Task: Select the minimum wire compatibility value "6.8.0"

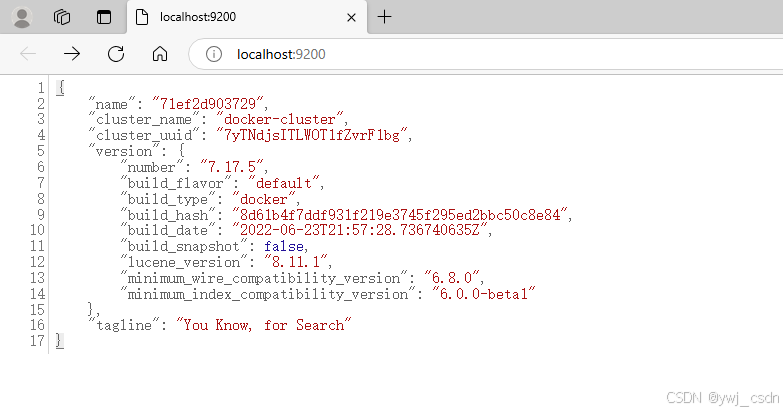Action: pyautogui.click(x=451, y=278)
